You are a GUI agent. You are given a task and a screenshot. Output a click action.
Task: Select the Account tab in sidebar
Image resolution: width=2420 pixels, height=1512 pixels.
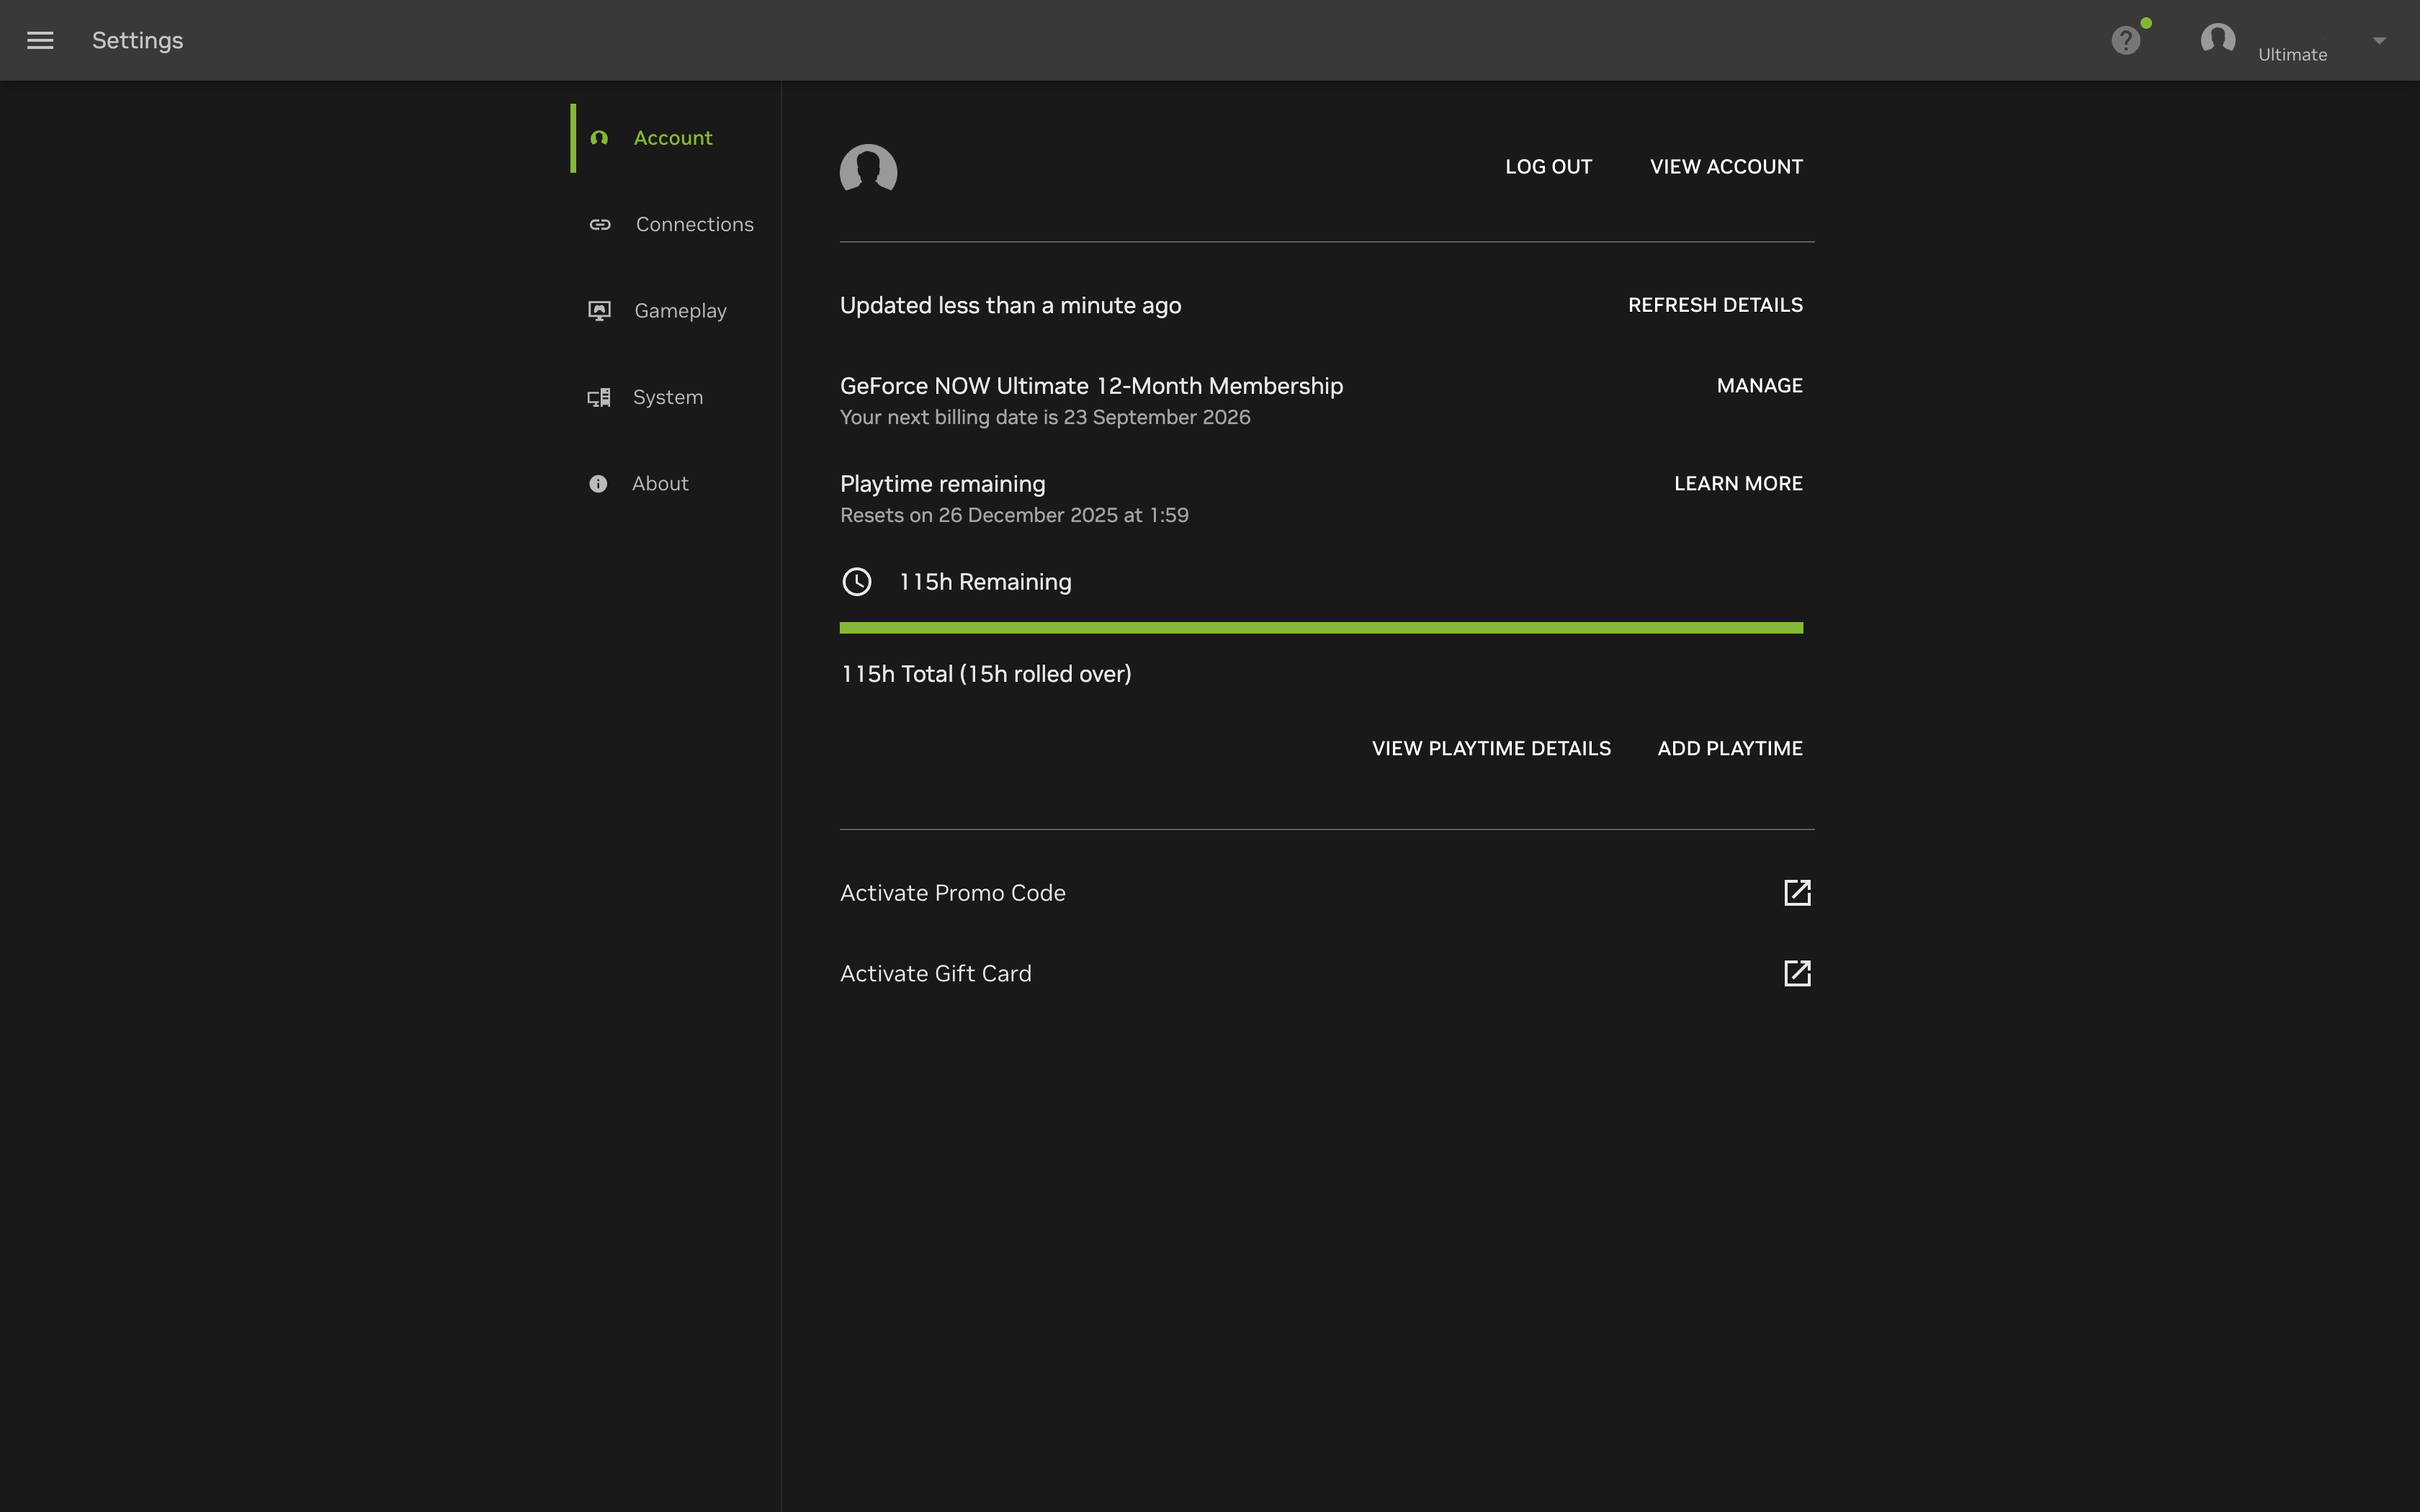tap(672, 138)
